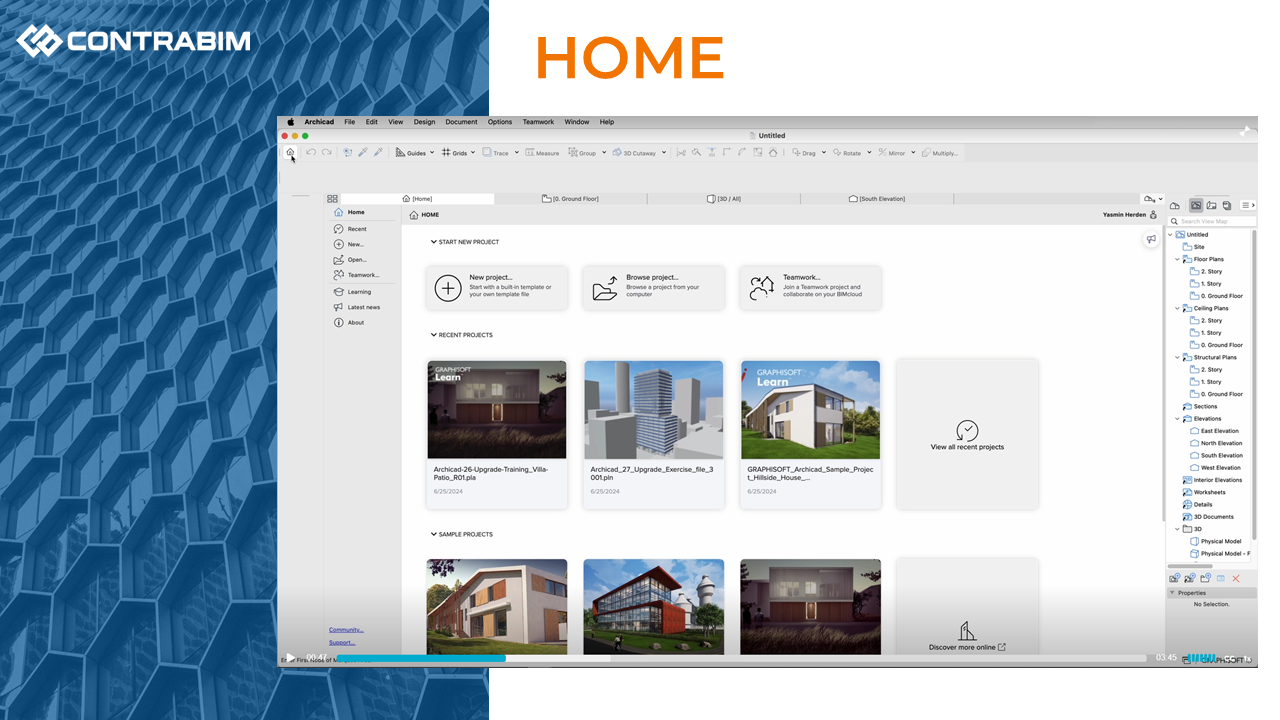Open the Villa-Patio recent project thumbnail
Screen dimensions: 1280x720
(x=497, y=410)
